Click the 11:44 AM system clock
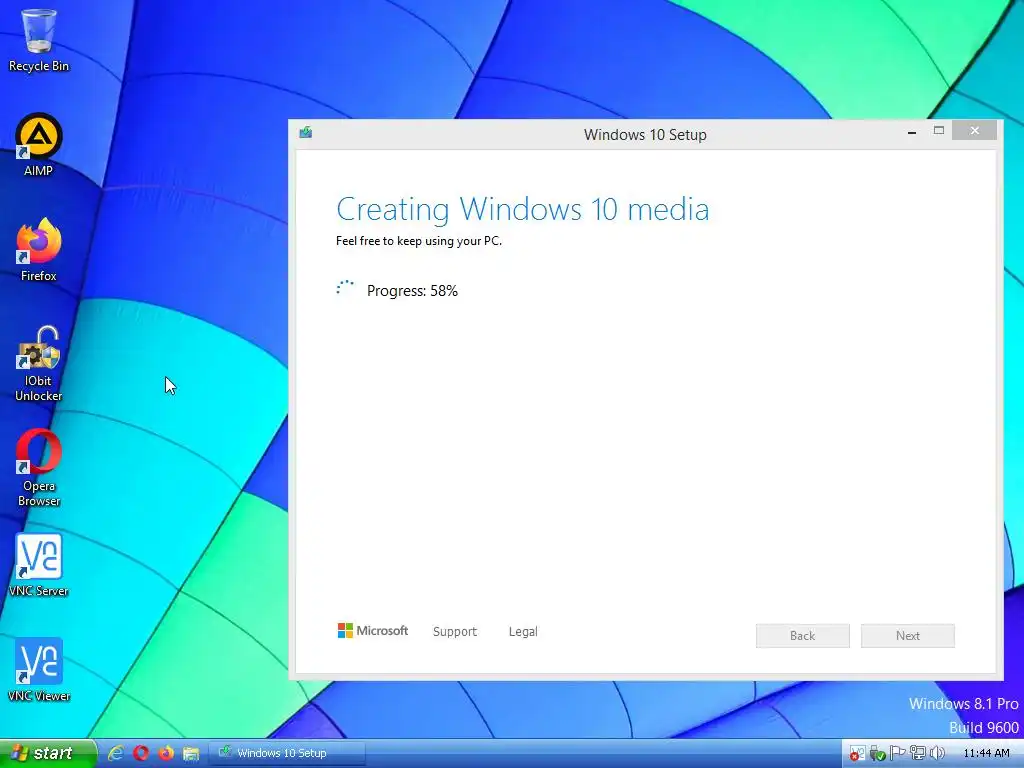The height and width of the screenshot is (768, 1024). (x=986, y=754)
